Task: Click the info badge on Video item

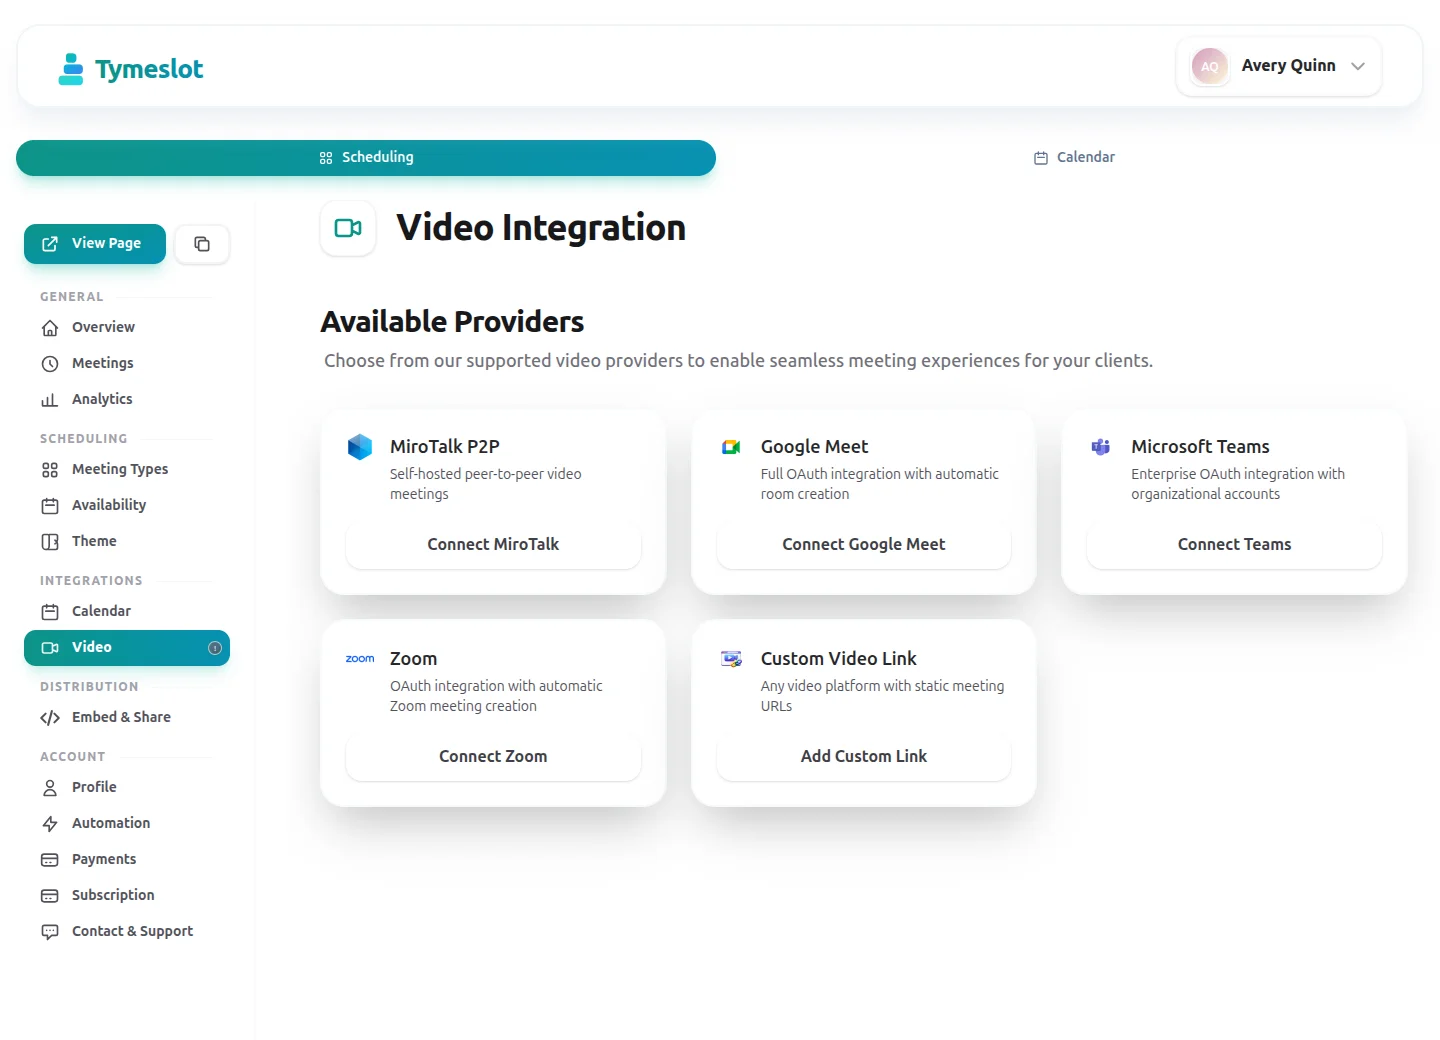Action: pyautogui.click(x=215, y=648)
